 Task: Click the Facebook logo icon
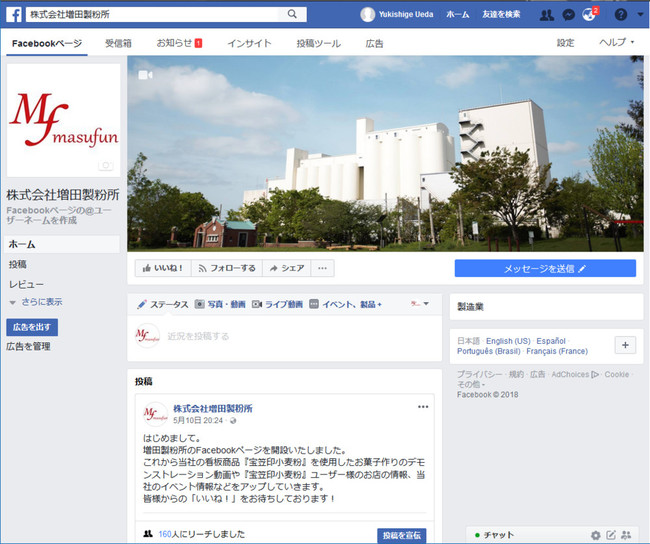14,15
